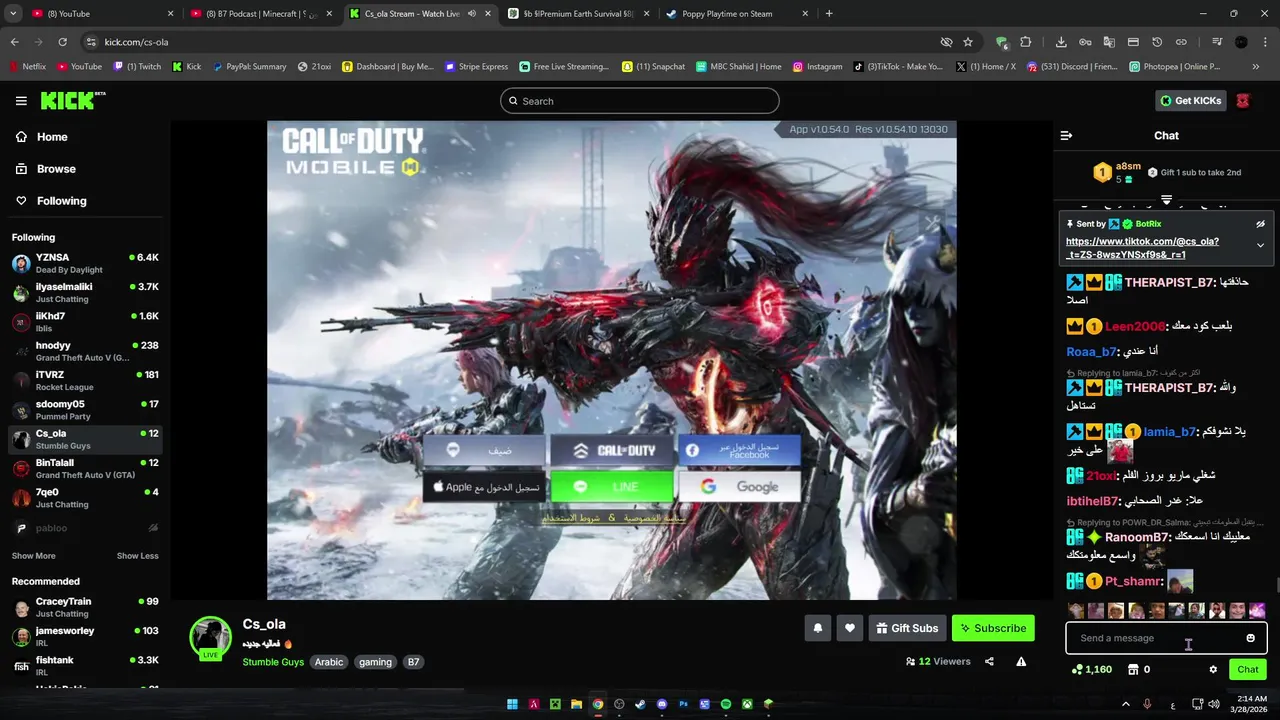Click the search box on Kick

(x=640, y=101)
